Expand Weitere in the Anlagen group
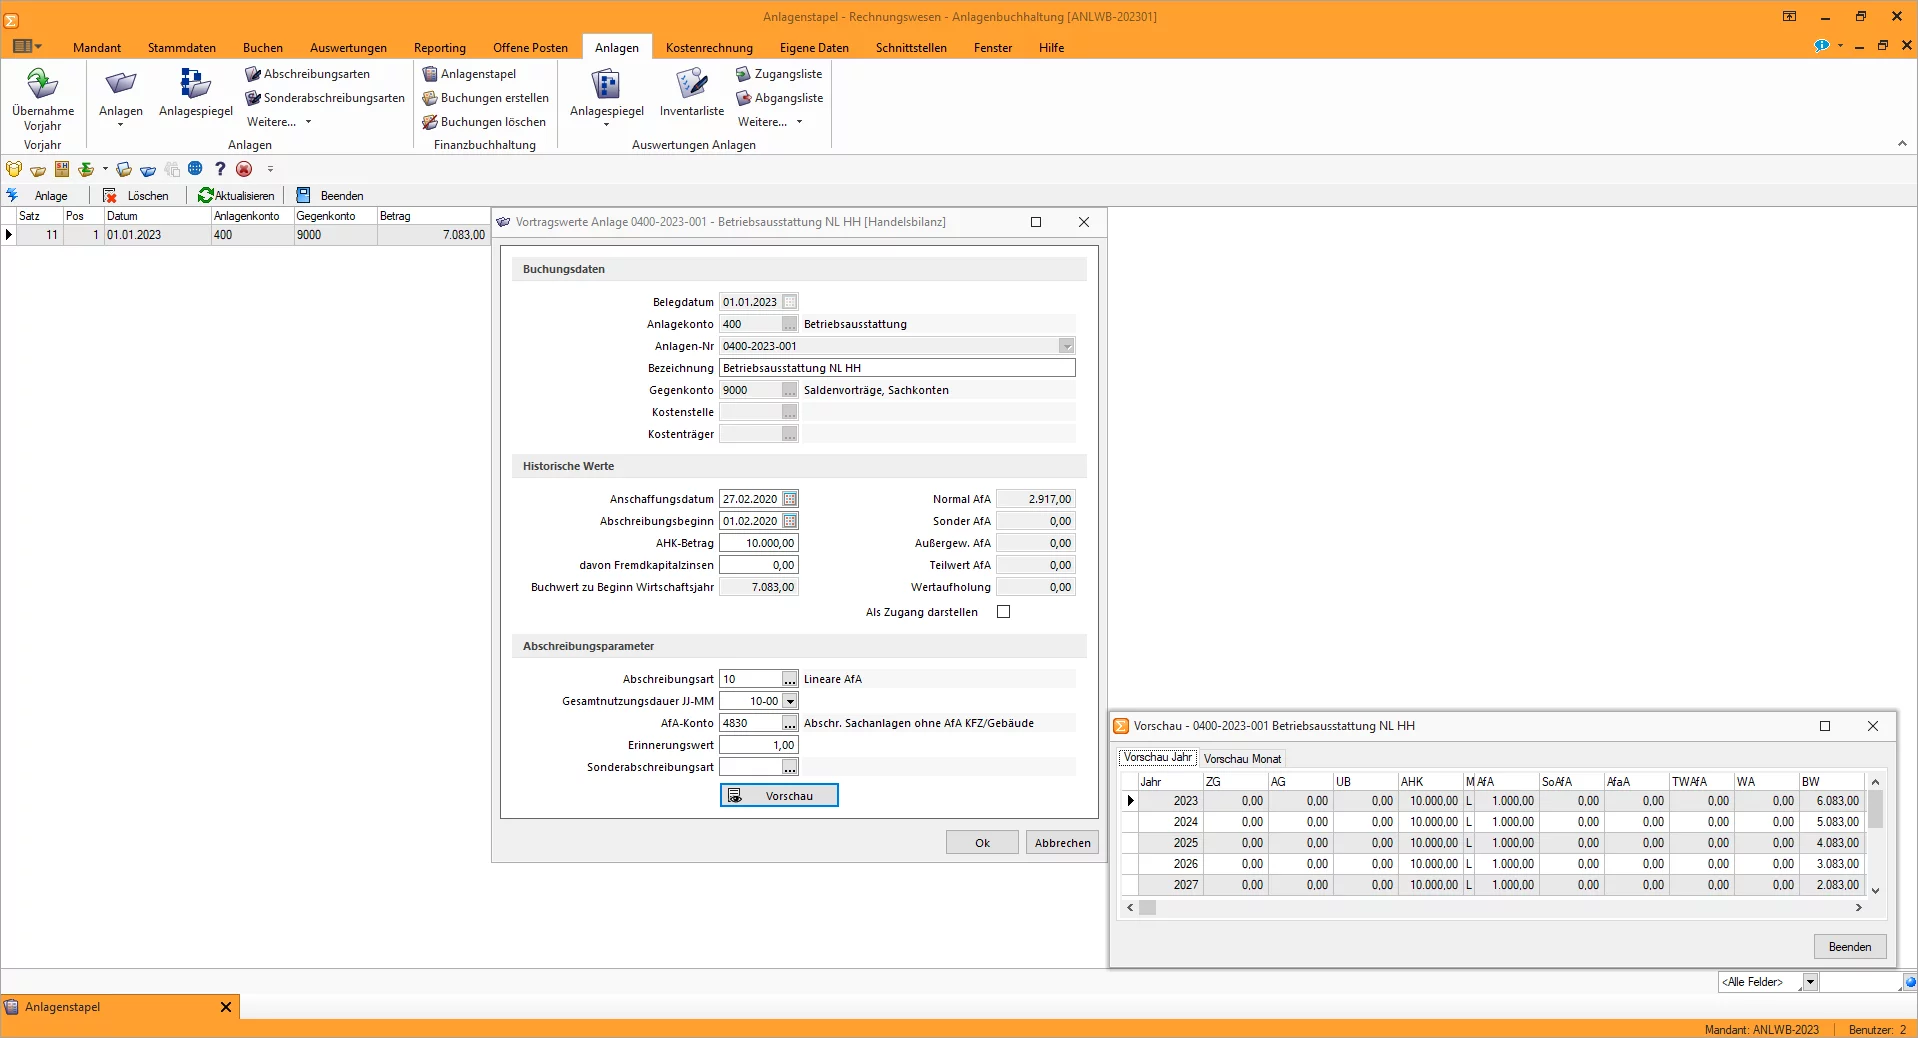The image size is (1918, 1038). point(280,122)
